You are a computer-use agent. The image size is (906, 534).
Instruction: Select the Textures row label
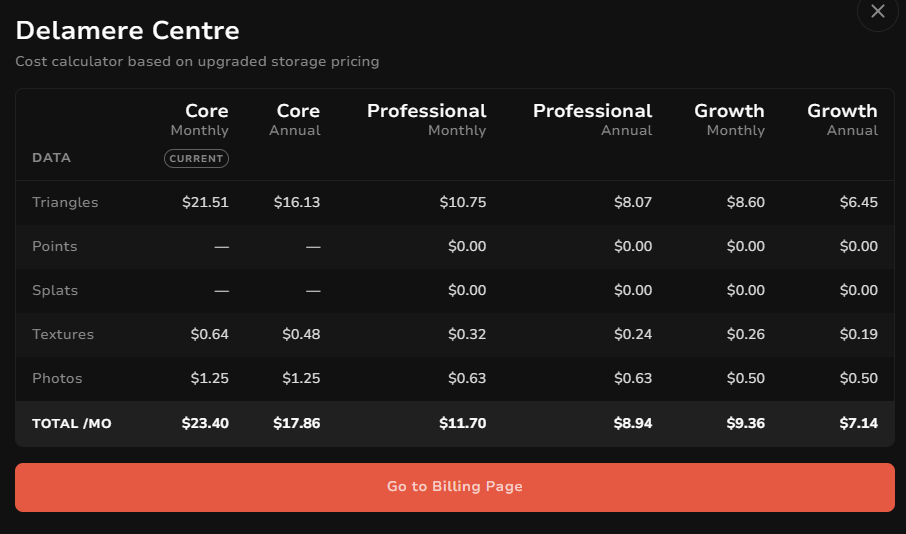[63, 334]
